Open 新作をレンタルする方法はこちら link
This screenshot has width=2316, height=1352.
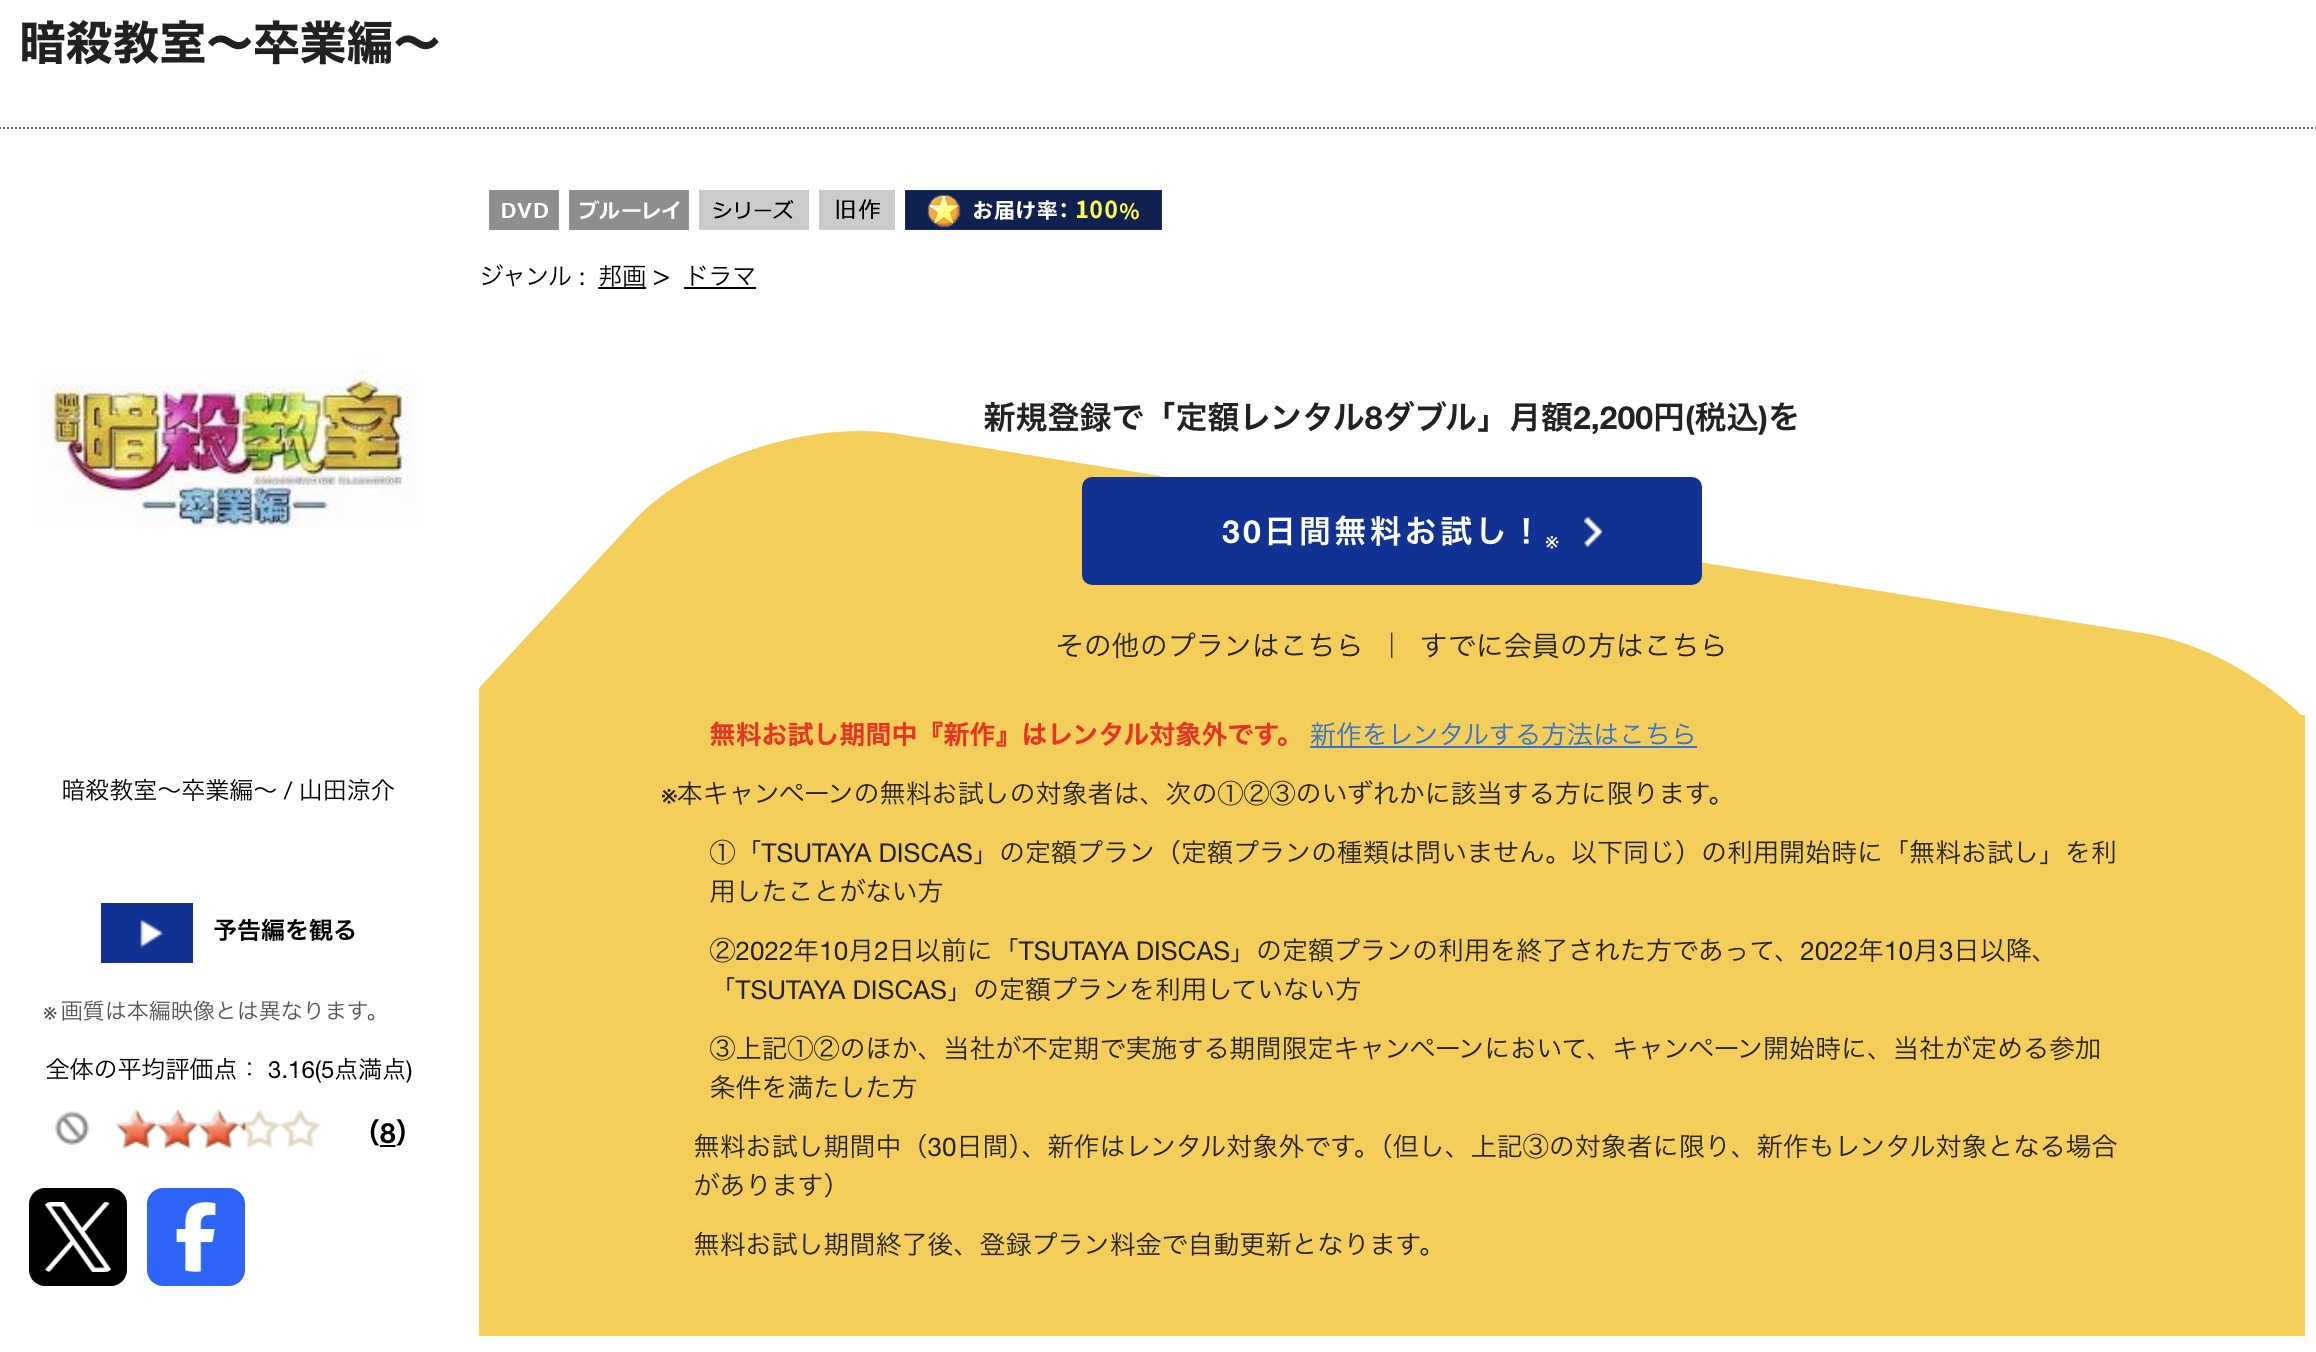click(1503, 734)
